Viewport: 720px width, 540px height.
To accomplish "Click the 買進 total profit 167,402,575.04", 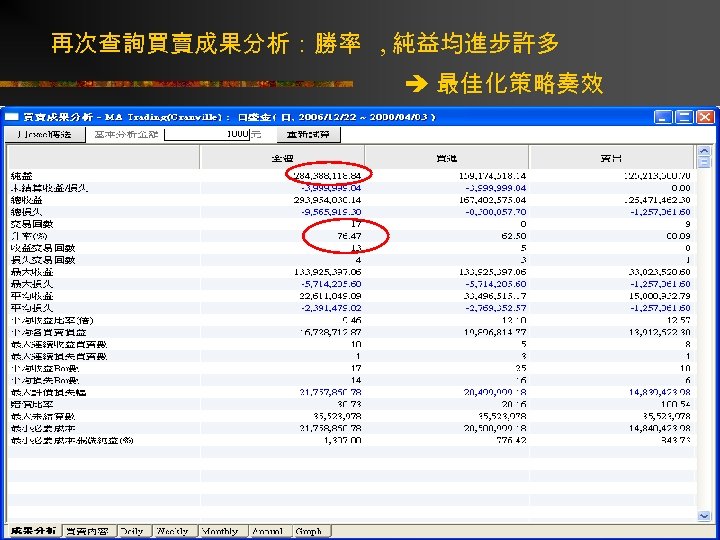I will (493, 200).
